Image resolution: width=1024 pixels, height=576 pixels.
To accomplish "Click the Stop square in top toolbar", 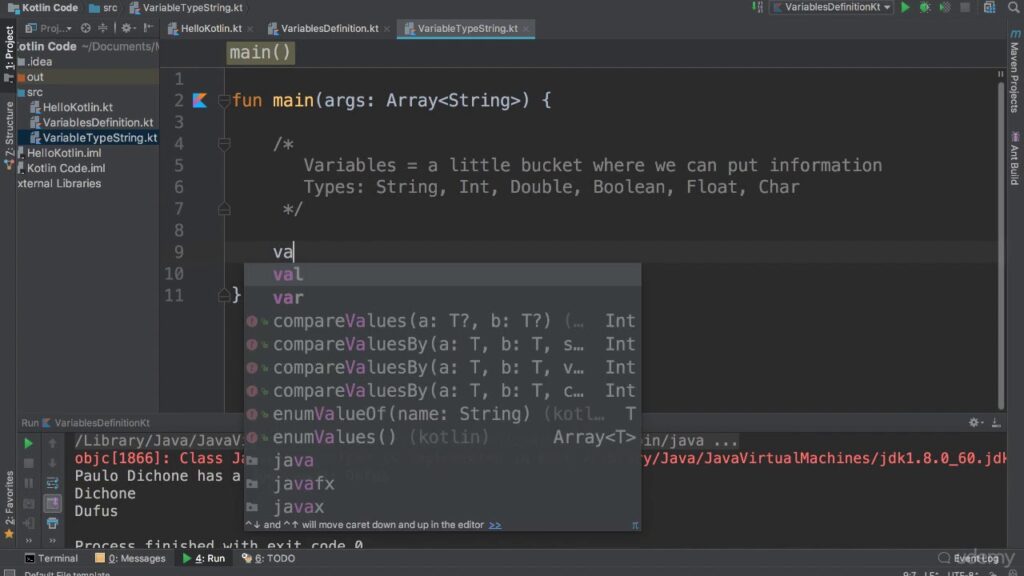I will tap(965, 7).
